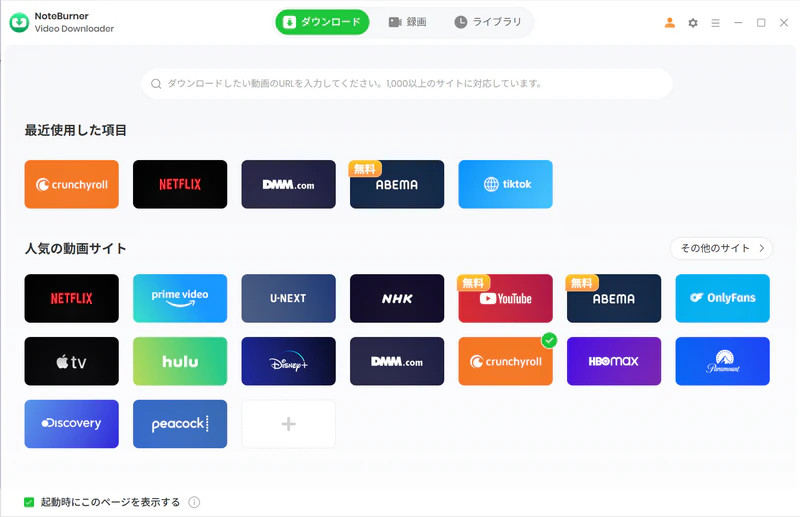Open the DMM.com tile under recently used items

(288, 184)
